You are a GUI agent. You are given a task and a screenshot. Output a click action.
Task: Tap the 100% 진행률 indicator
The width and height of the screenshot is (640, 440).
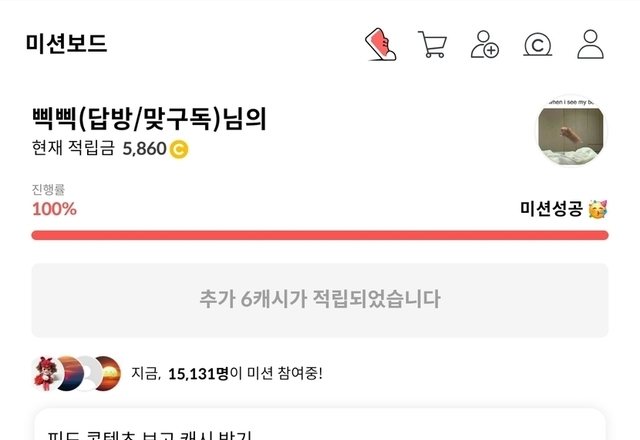pos(54,209)
